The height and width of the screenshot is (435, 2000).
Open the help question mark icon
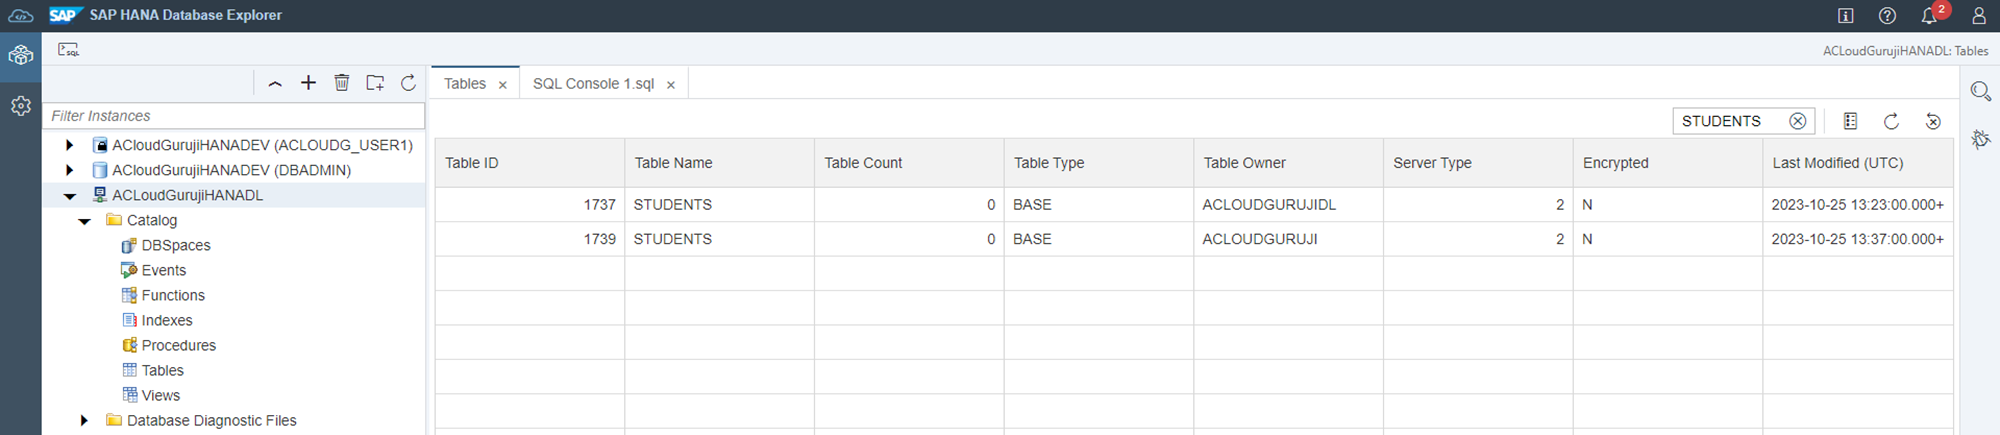click(1887, 16)
